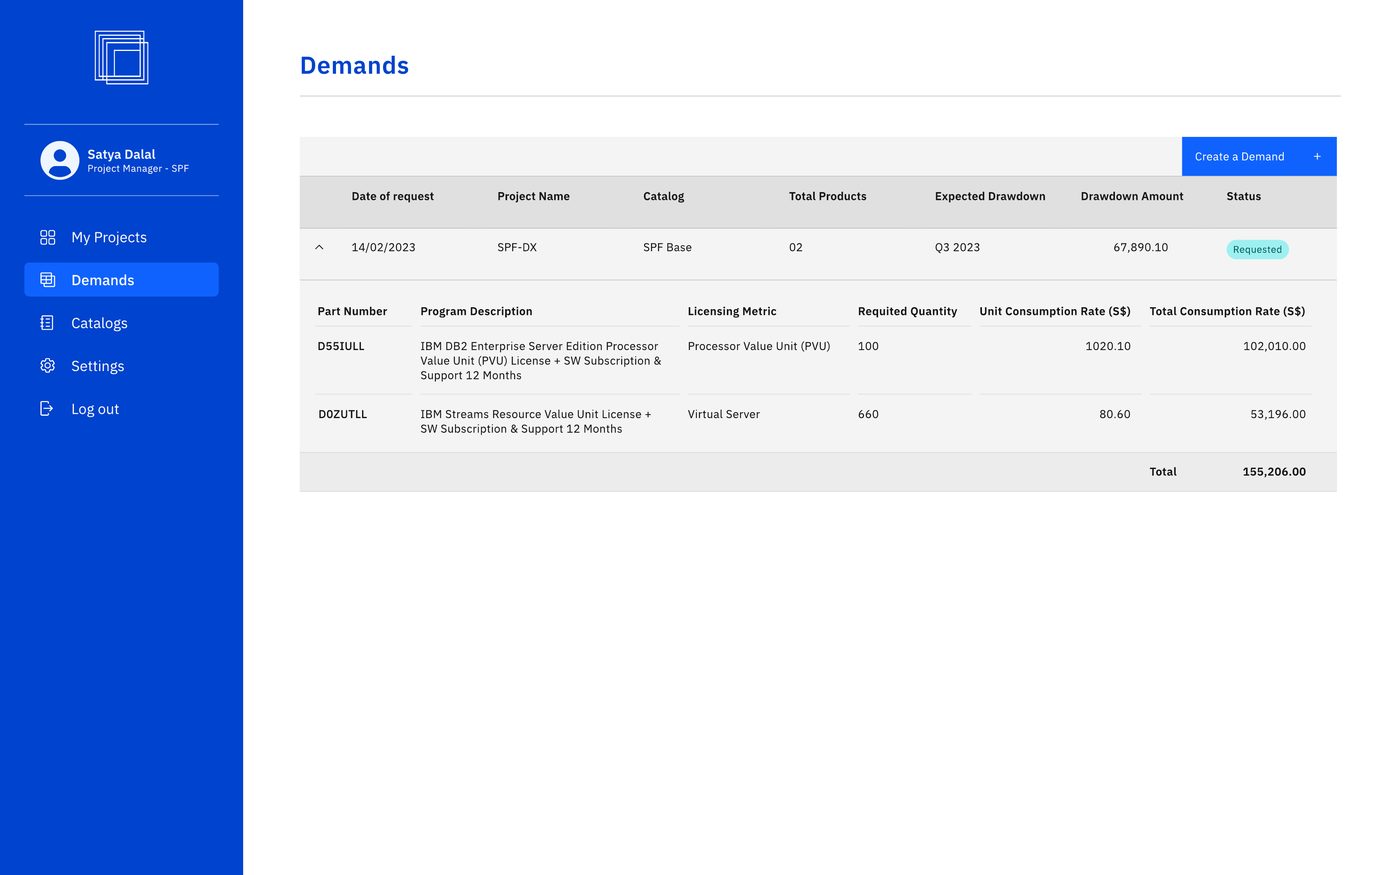Click the Catalogs notebook icon

point(47,323)
